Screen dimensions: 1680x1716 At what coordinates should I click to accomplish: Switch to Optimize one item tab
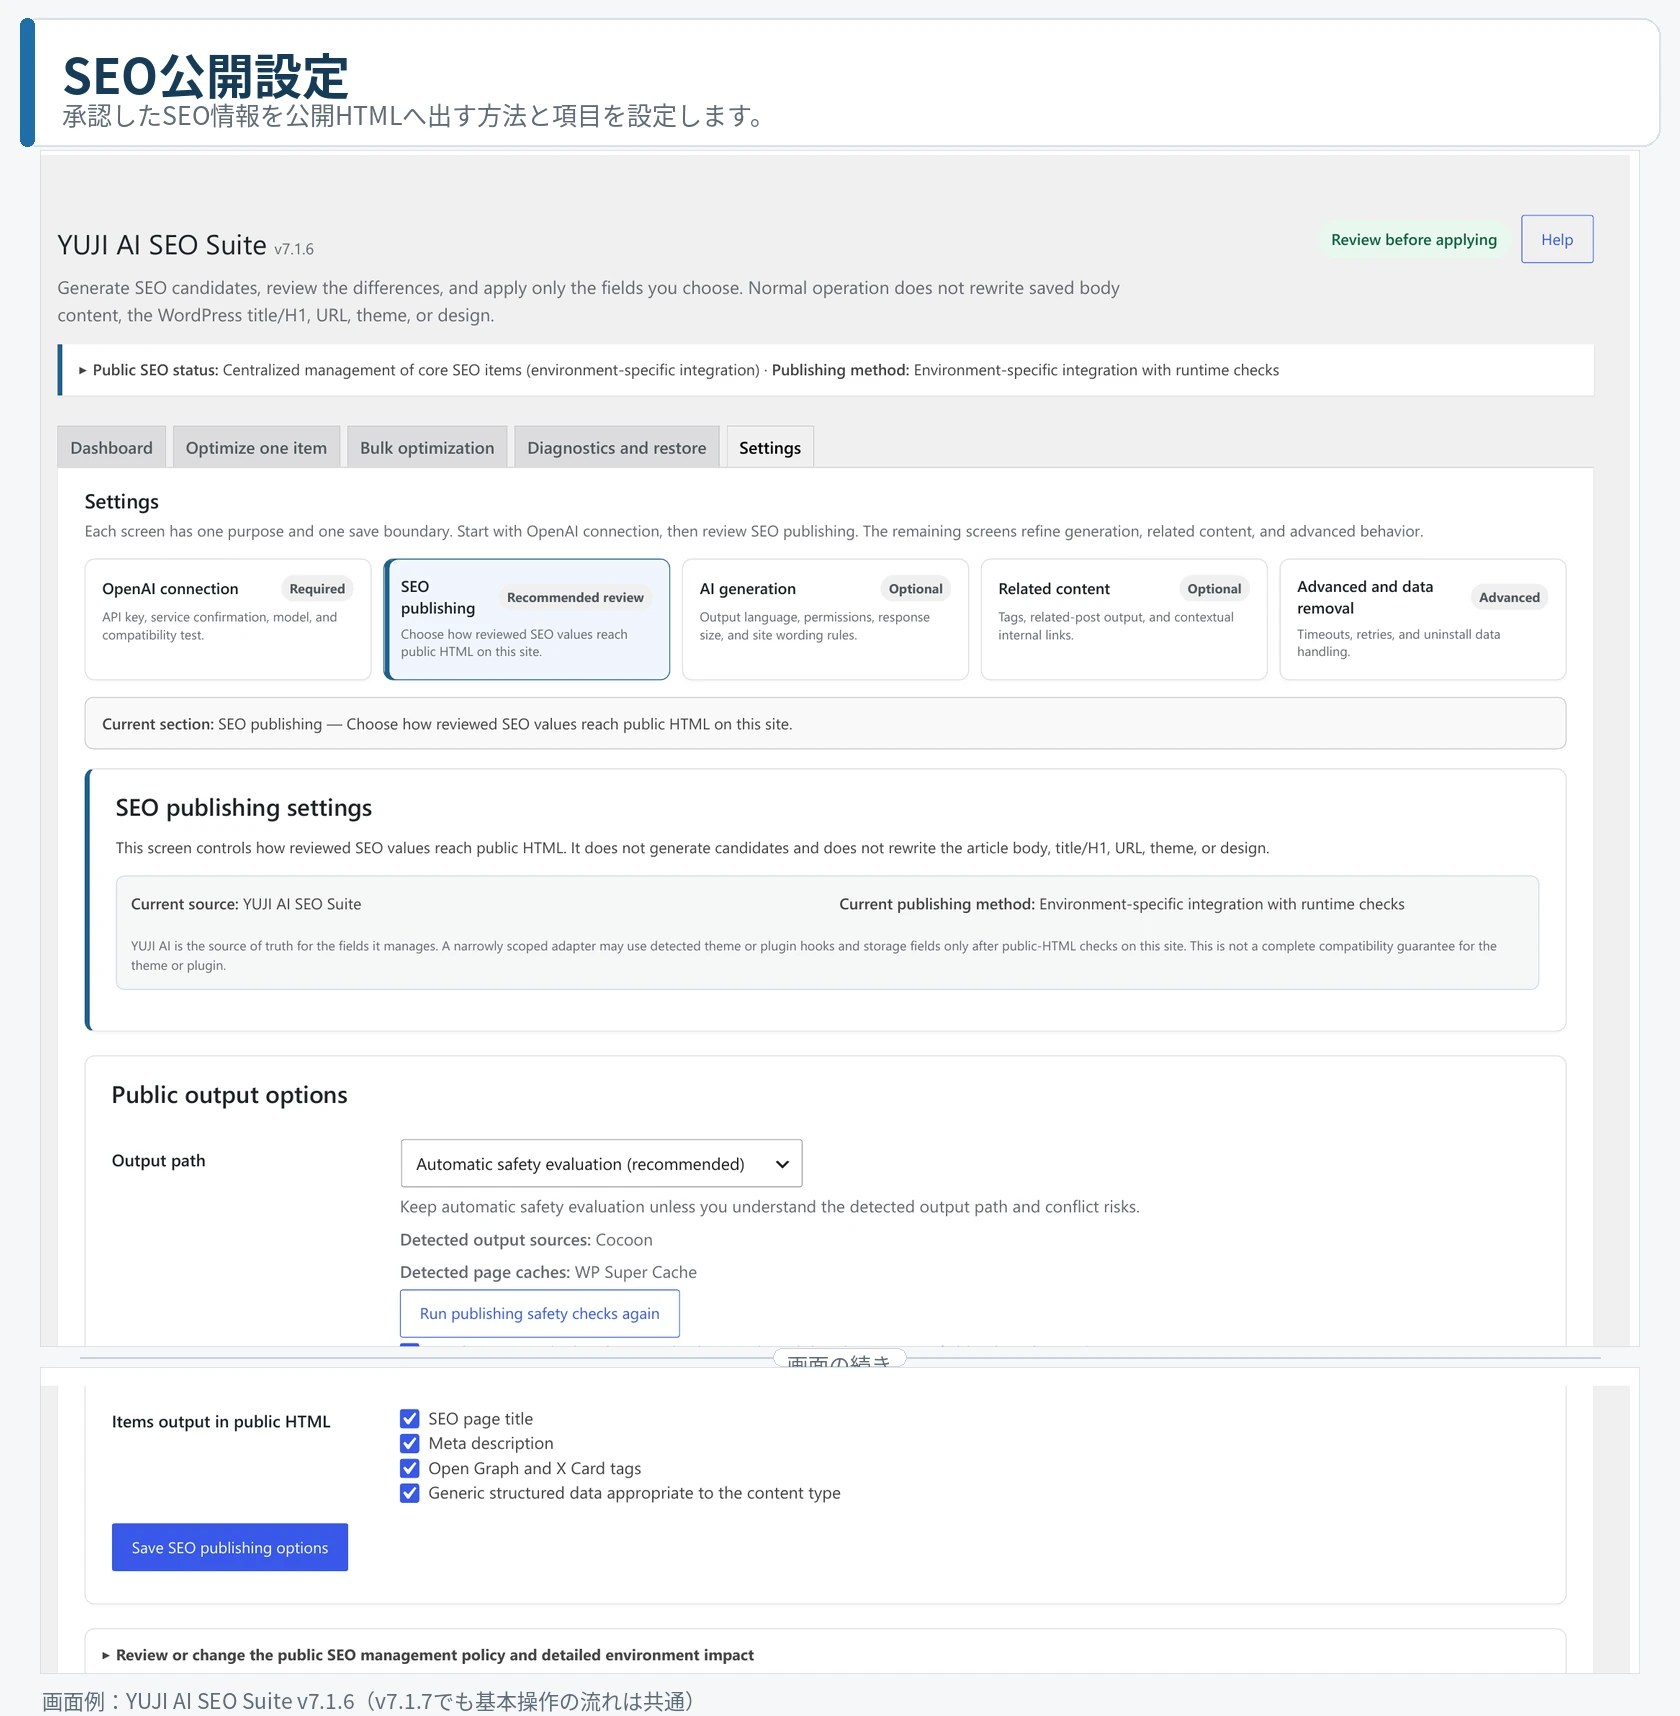(x=256, y=447)
